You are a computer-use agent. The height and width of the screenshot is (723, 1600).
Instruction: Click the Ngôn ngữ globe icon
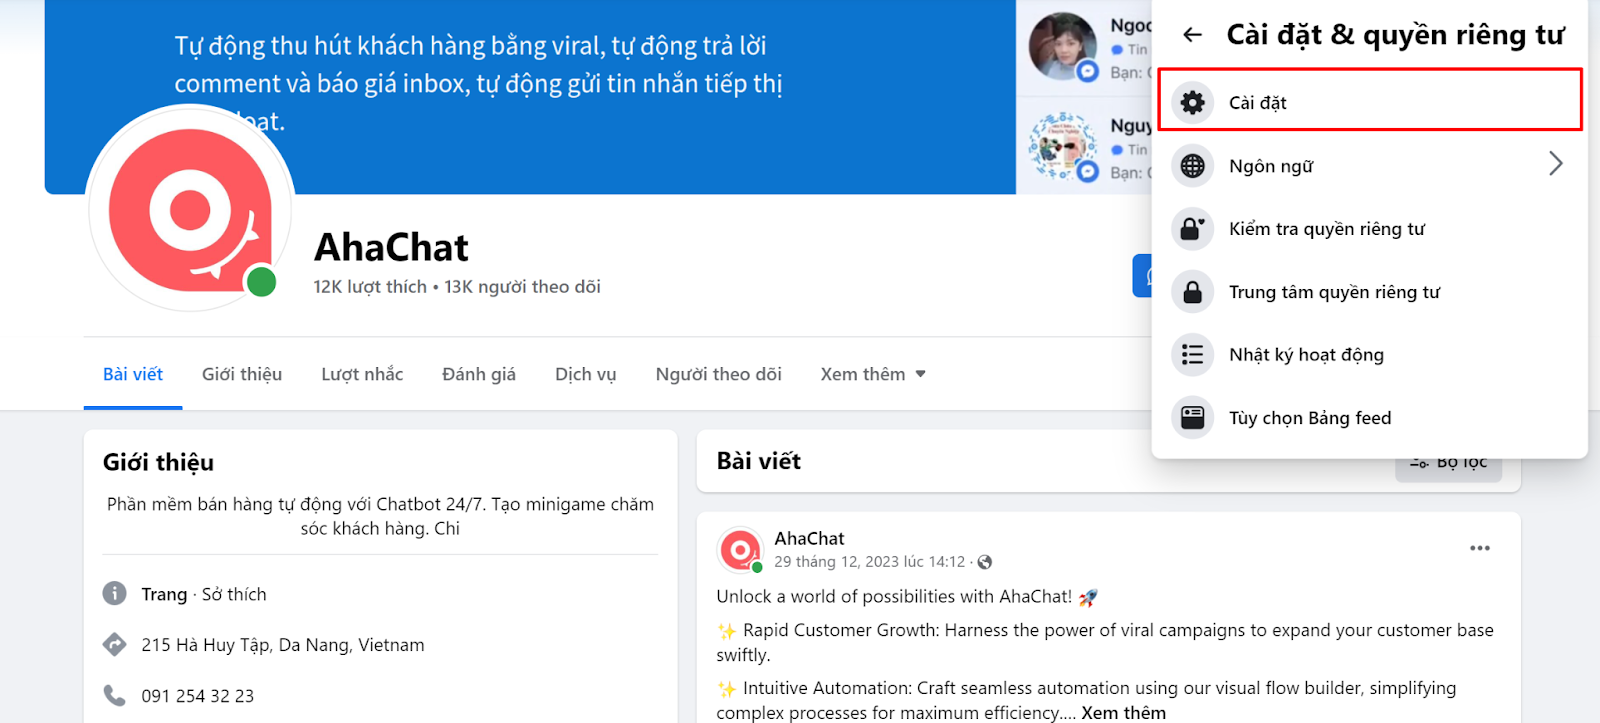point(1192,166)
